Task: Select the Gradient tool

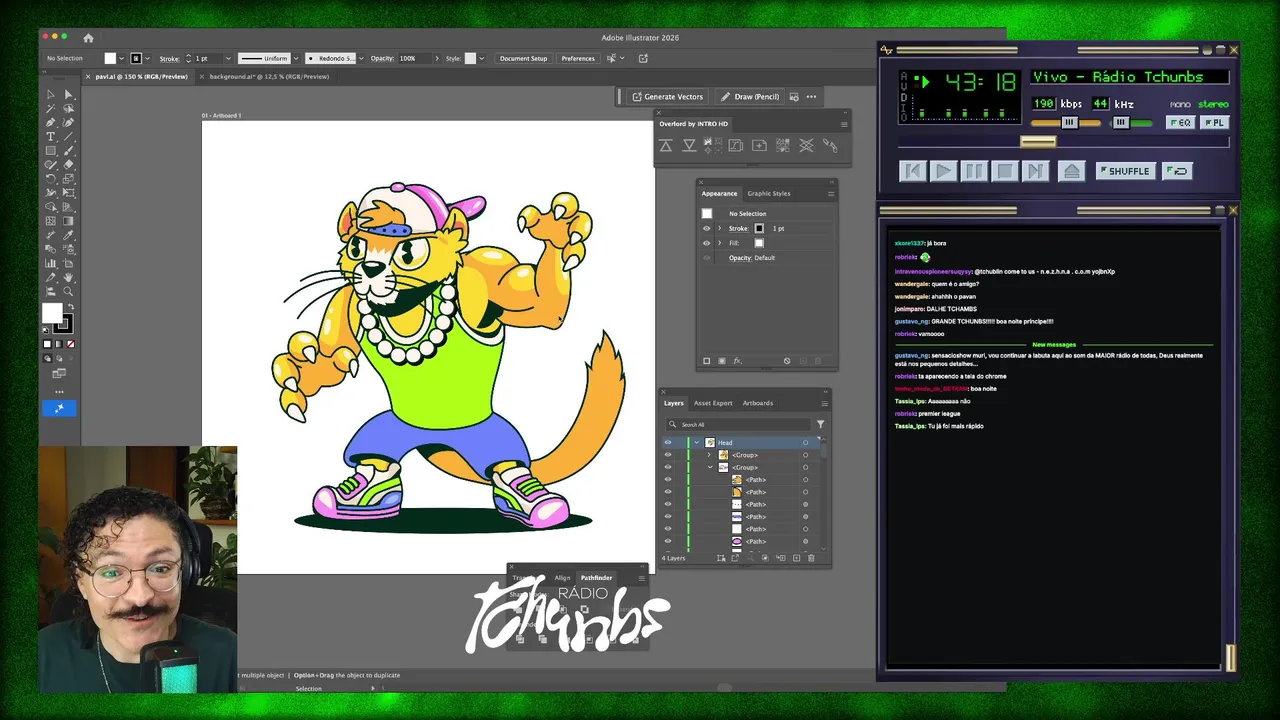Action: 68,221
